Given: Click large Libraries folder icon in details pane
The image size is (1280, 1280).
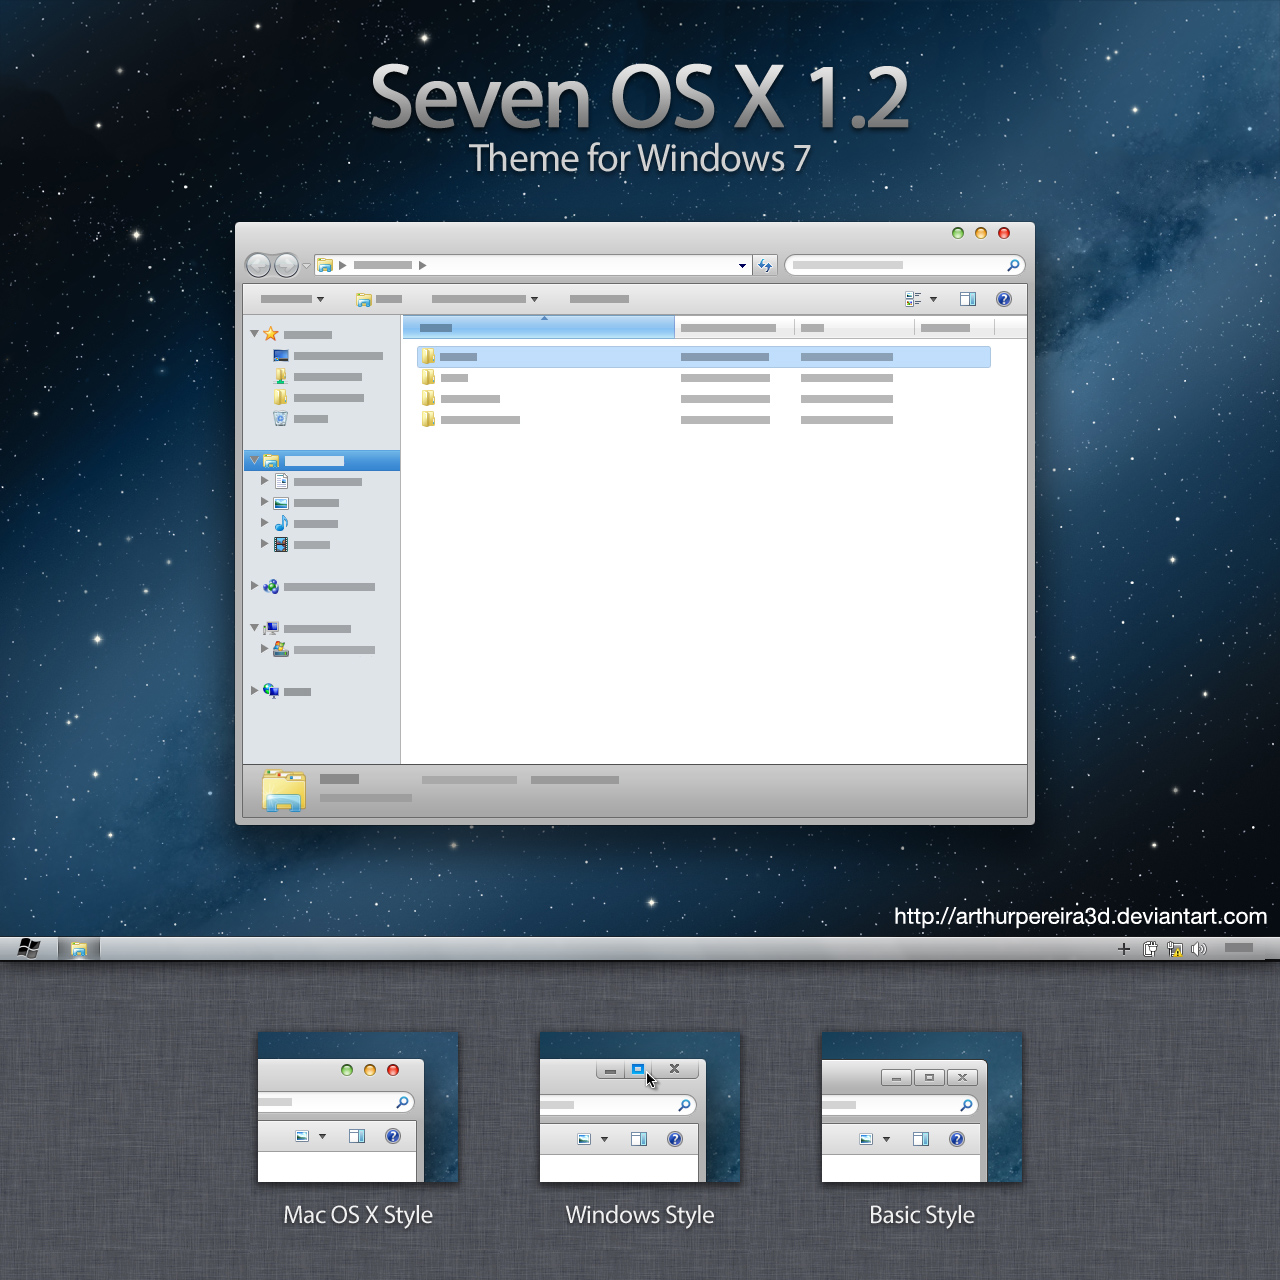Looking at the screenshot, I should click(x=283, y=790).
